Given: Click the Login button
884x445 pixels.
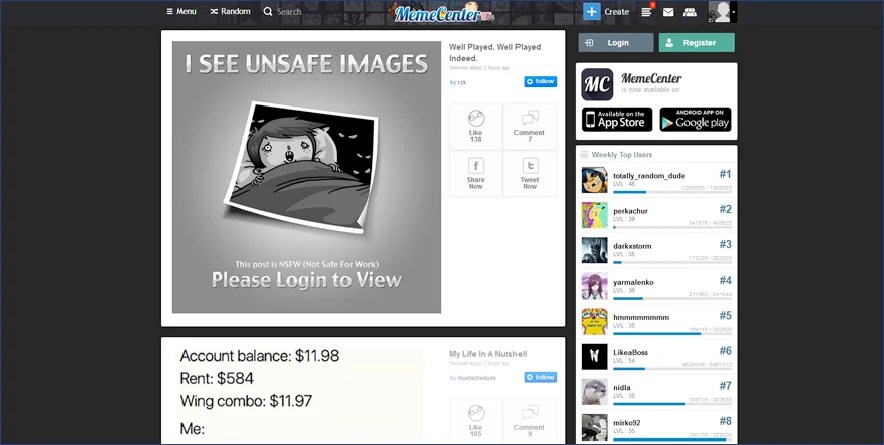Looking at the screenshot, I should tap(616, 42).
